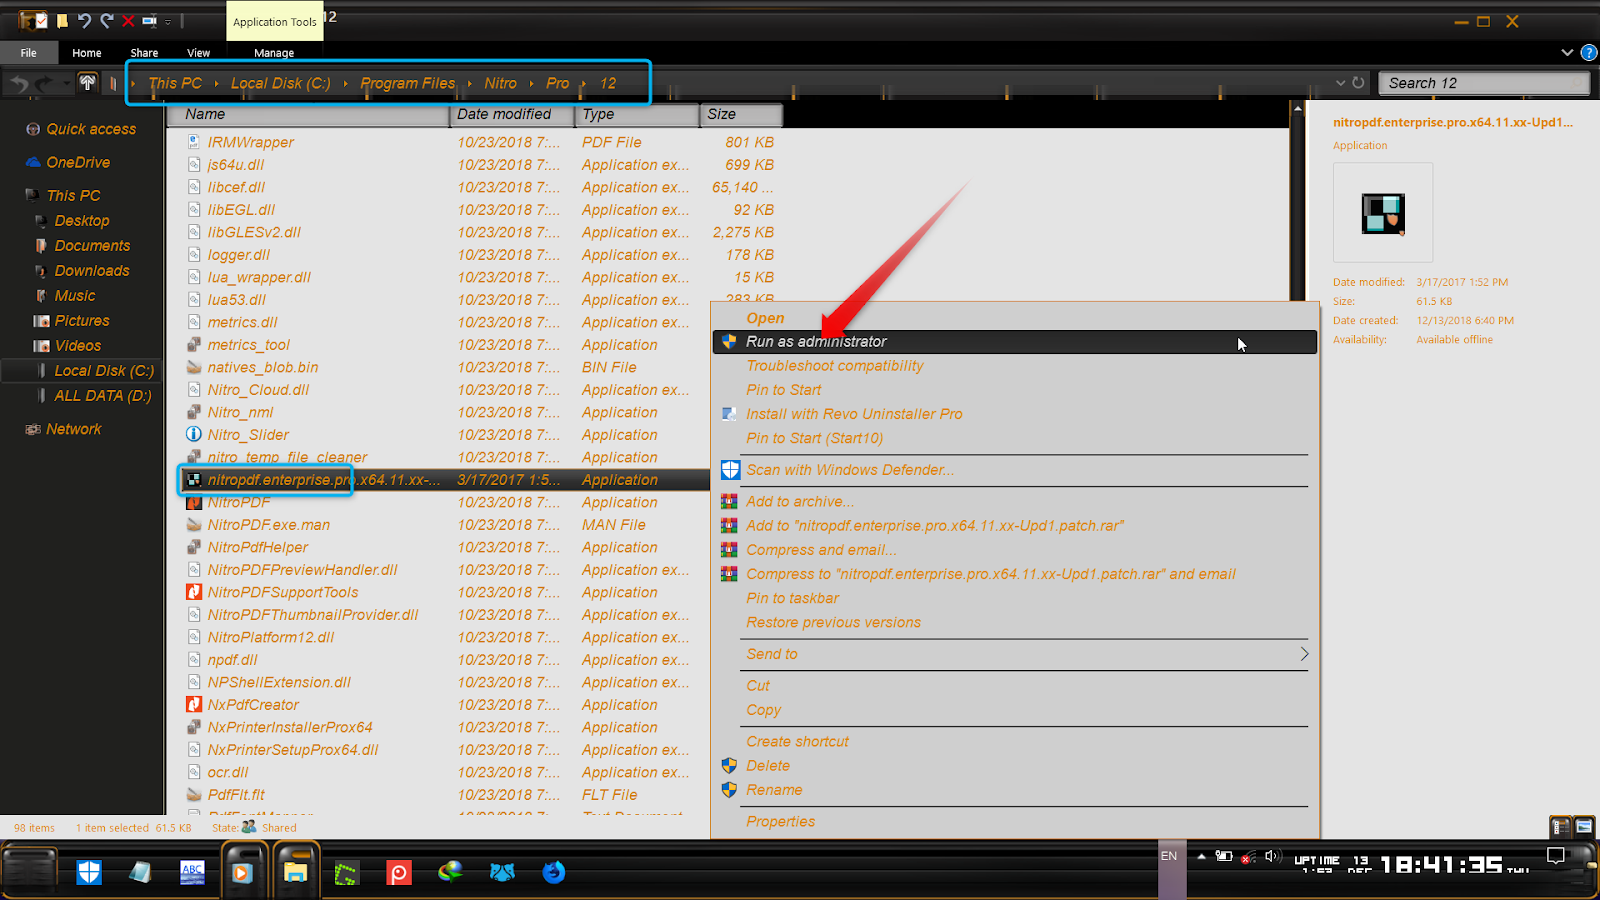Image resolution: width=1600 pixels, height=900 pixels.
Task: Click the Refresh icon beside address bar
Action: pyautogui.click(x=1358, y=83)
